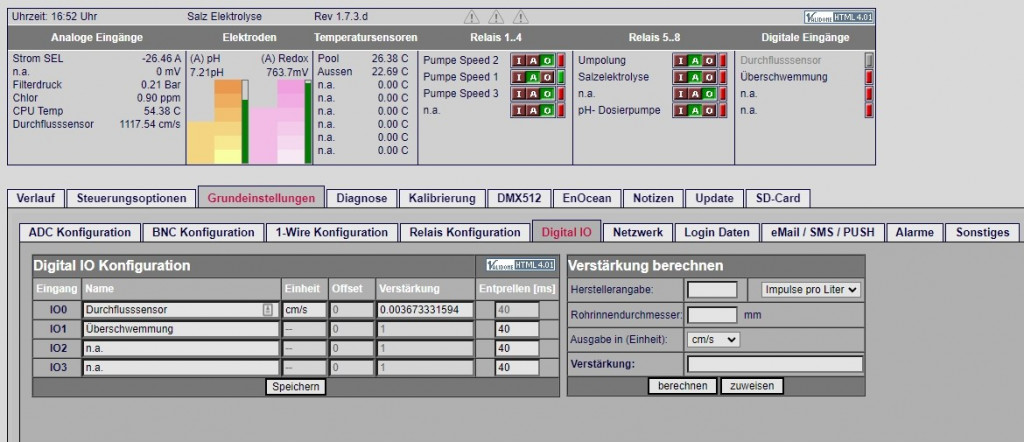
Task: Click the IO1 Entprellen field with 40
Action: coord(517,329)
